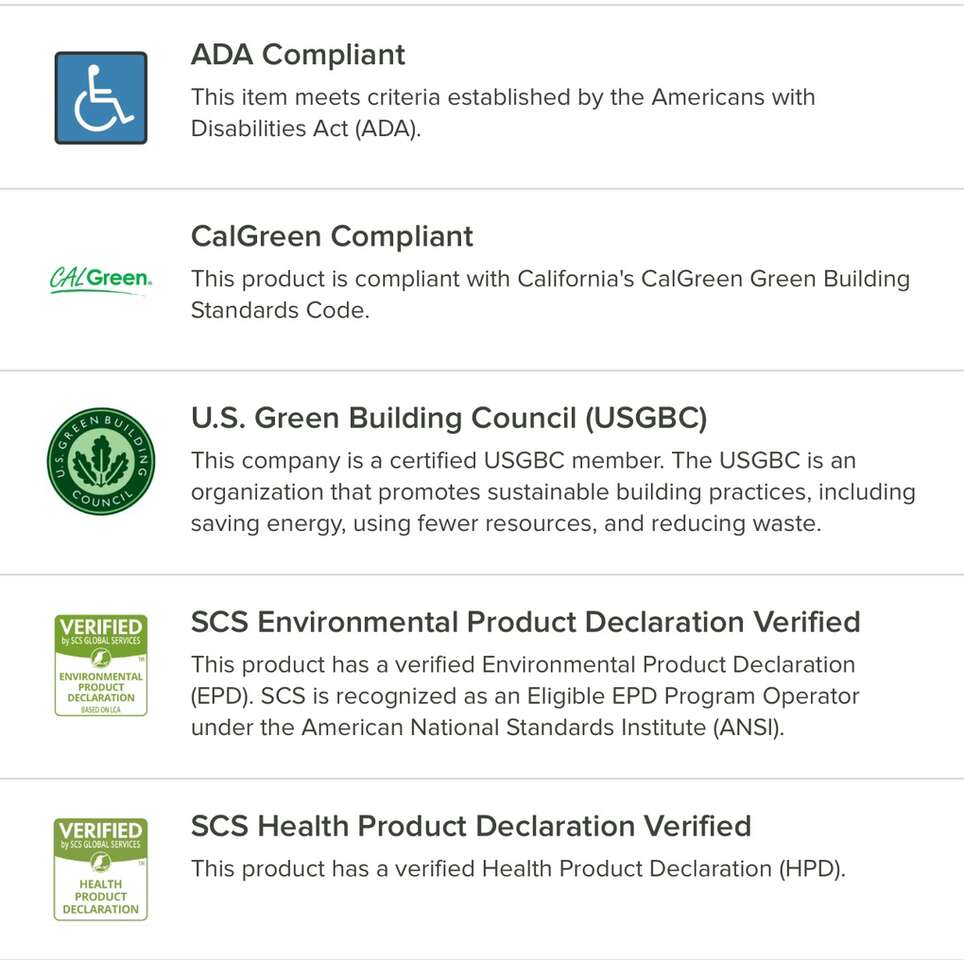
Task: Click the CalGreen logo icon
Action: tap(100, 279)
